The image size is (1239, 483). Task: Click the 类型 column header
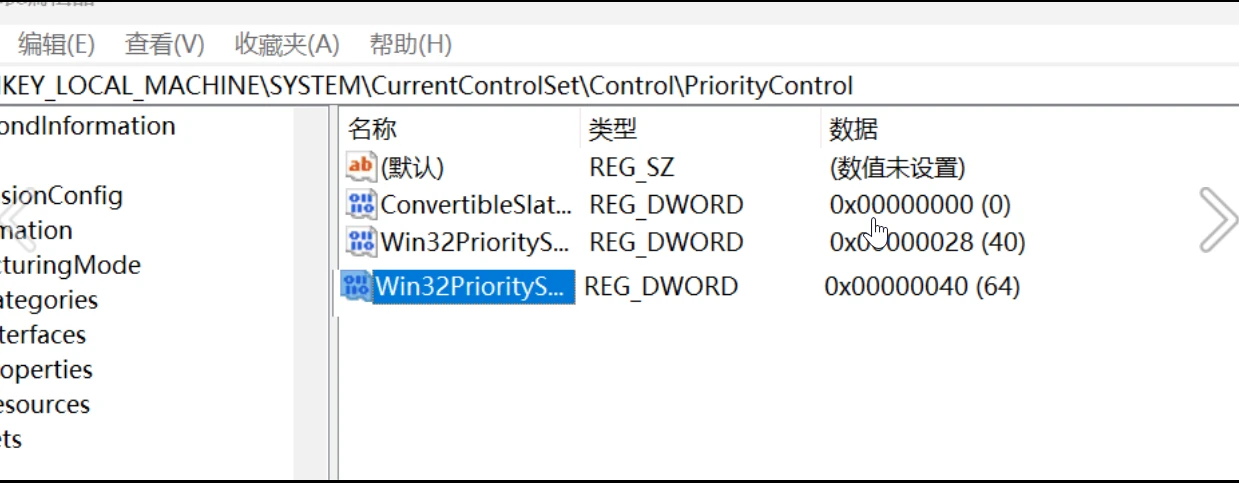pyautogui.click(x=613, y=129)
